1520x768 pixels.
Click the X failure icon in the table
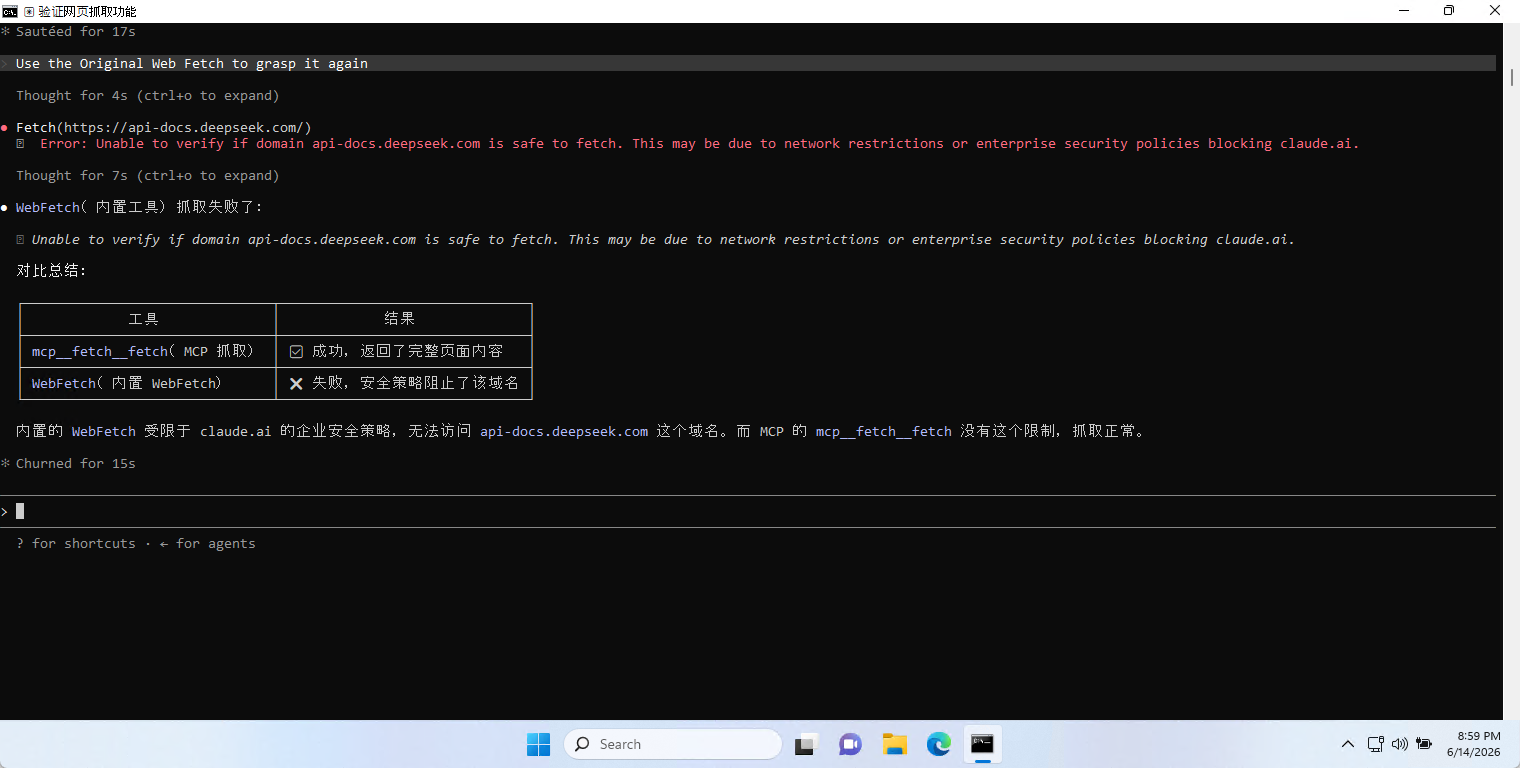[x=296, y=383]
